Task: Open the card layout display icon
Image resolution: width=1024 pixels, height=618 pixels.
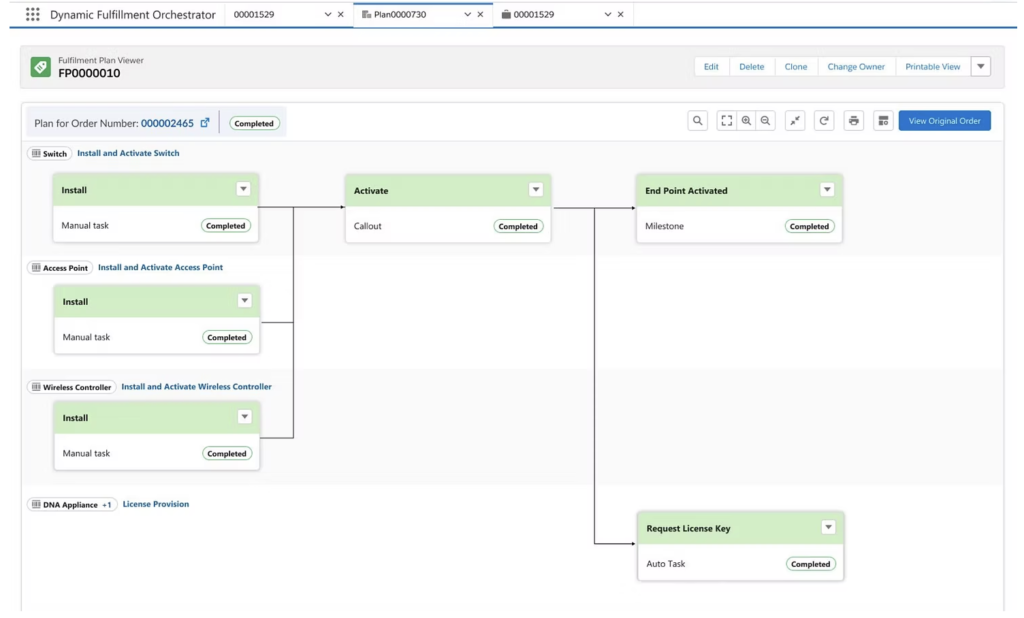Action: (x=882, y=120)
